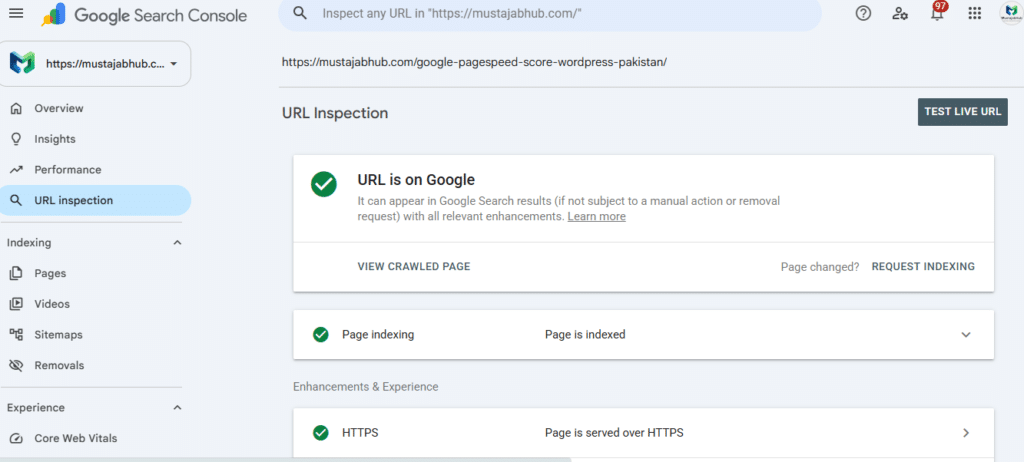Click 'Enhancements & Experience' label
This screenshot has height=462, width=1024.
click(x=366, y=387)
